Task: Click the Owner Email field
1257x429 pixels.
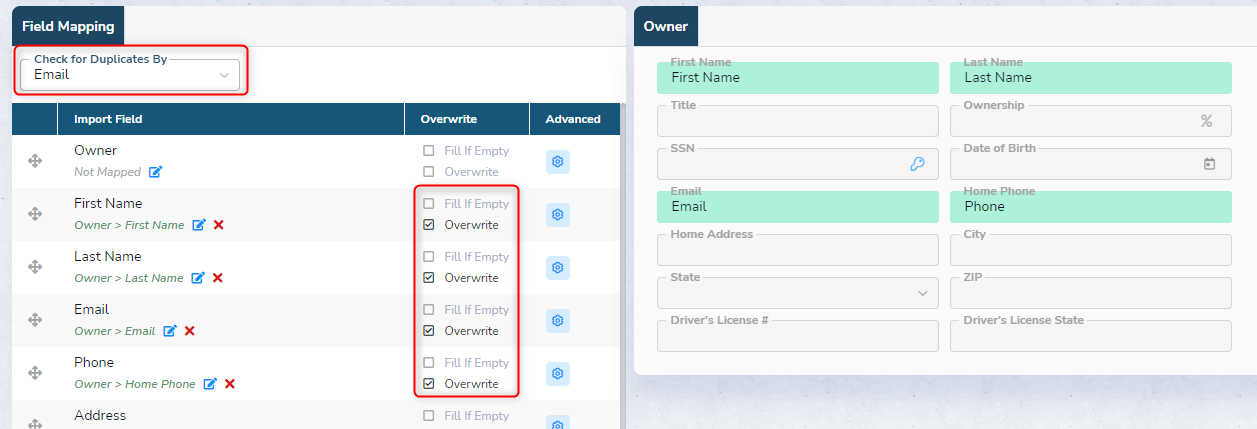Action: click(798, 207)
